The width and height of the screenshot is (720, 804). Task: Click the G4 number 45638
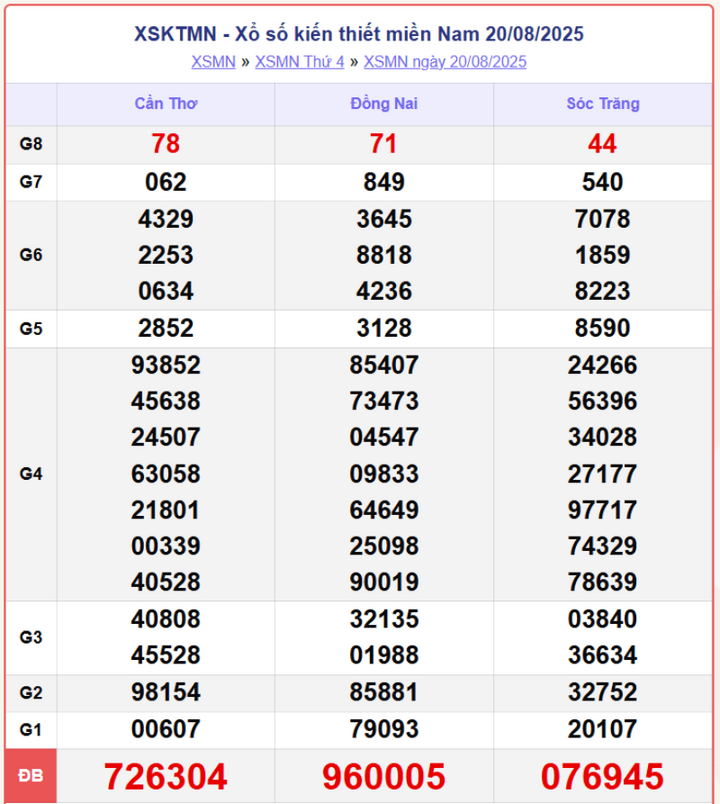166,401
